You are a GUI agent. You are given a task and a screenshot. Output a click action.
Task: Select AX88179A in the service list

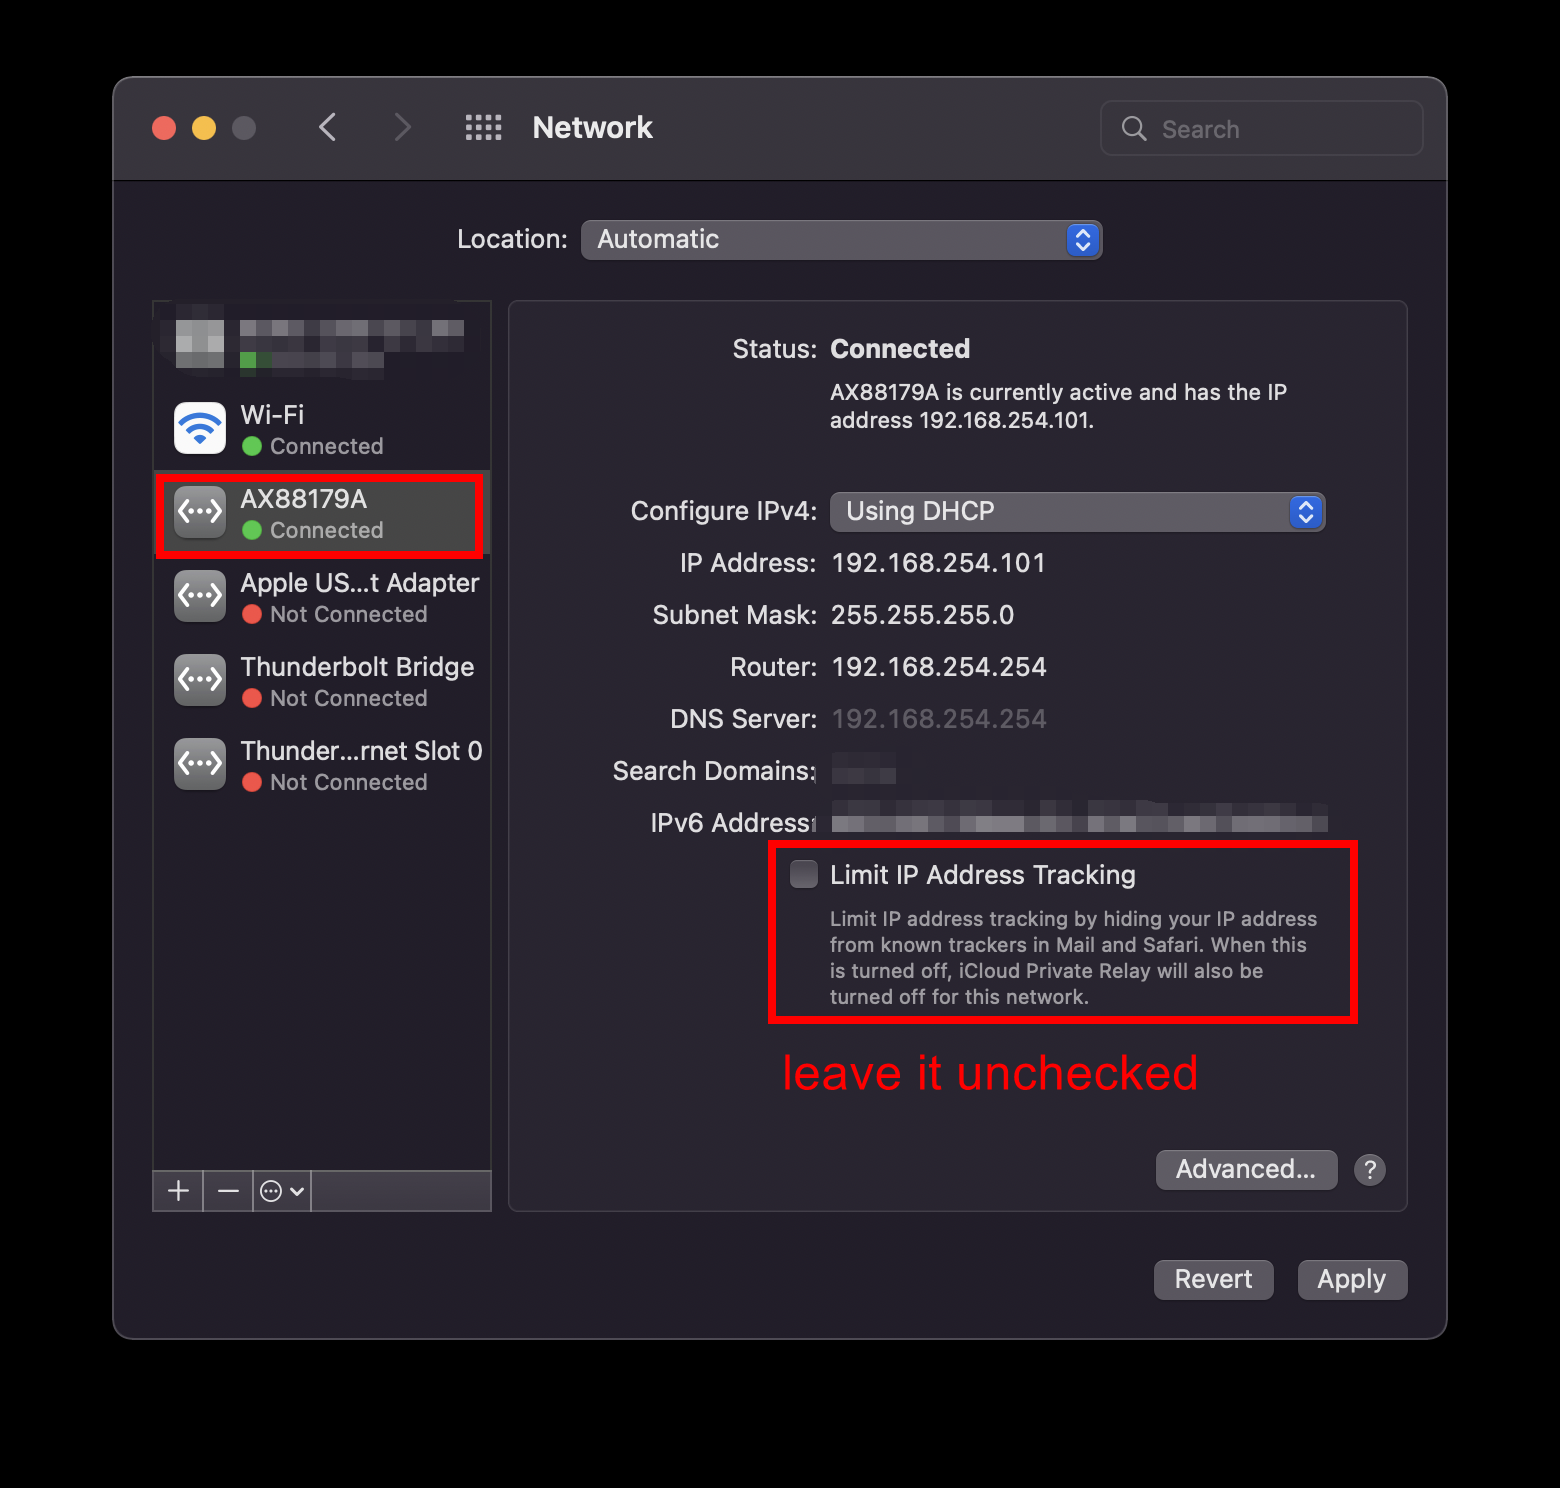pos(320,514)
